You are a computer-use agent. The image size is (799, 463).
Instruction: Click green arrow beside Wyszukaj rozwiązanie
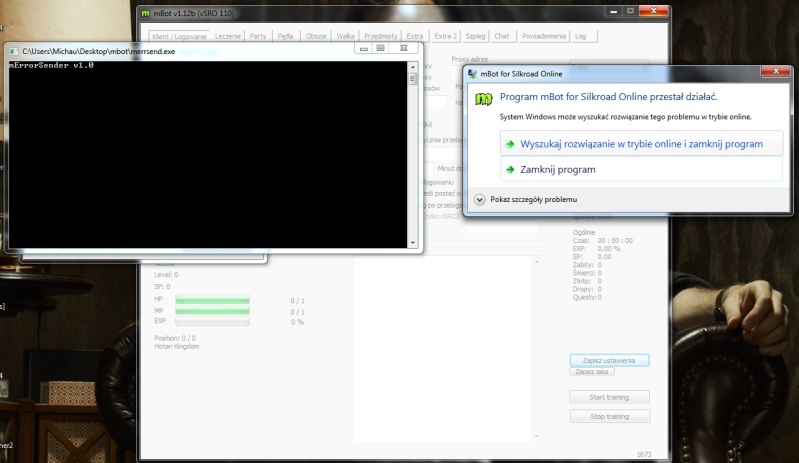[x=510, y=144]
